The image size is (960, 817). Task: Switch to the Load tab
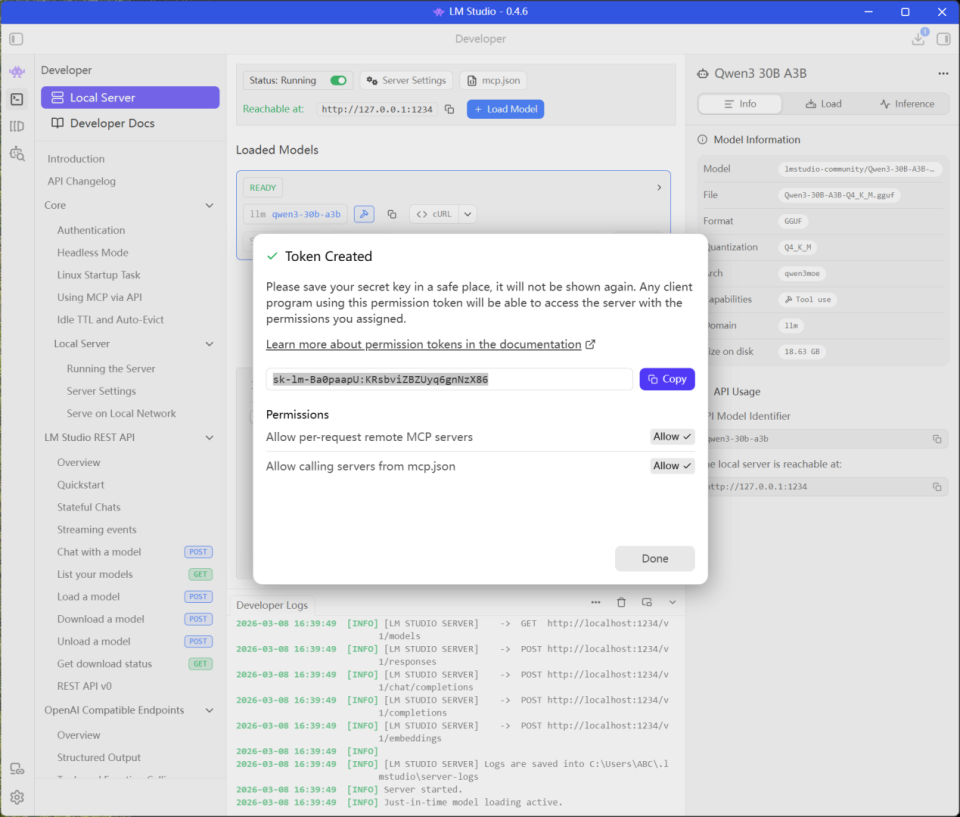[823, 104]
